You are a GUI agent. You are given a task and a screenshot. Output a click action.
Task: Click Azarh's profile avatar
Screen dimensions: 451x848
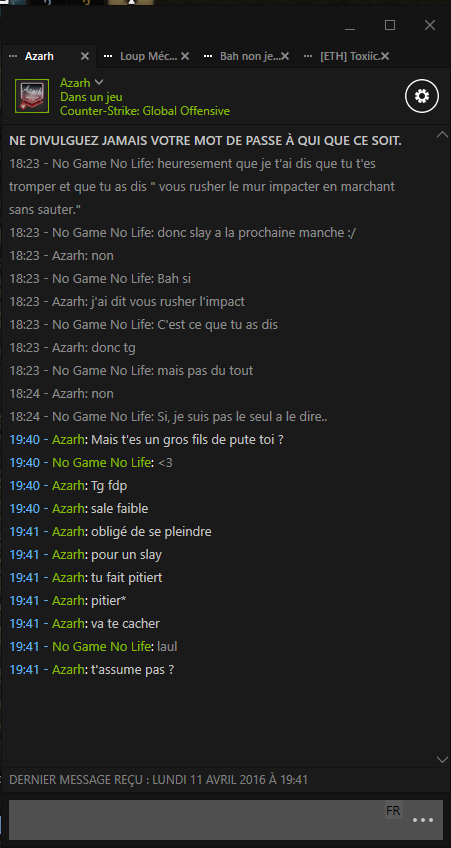32,96
